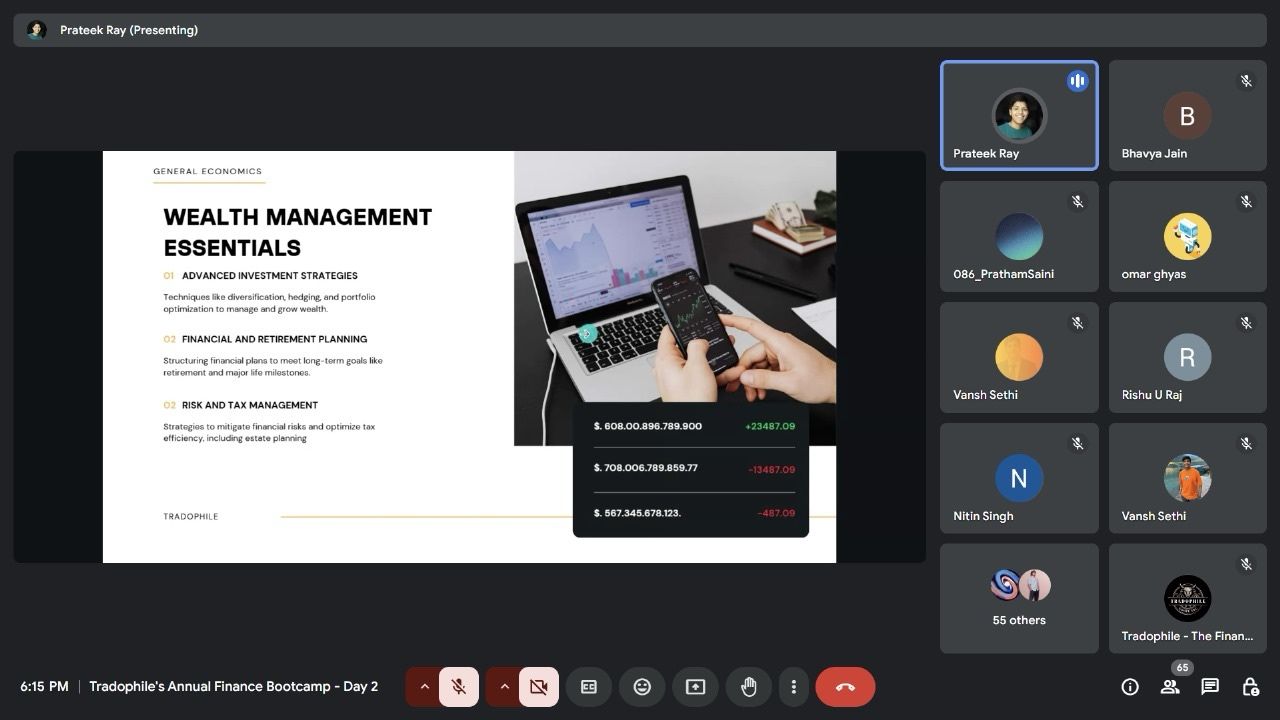
Task: Click the Present now screen-share icon
Action: coord(695,687)
